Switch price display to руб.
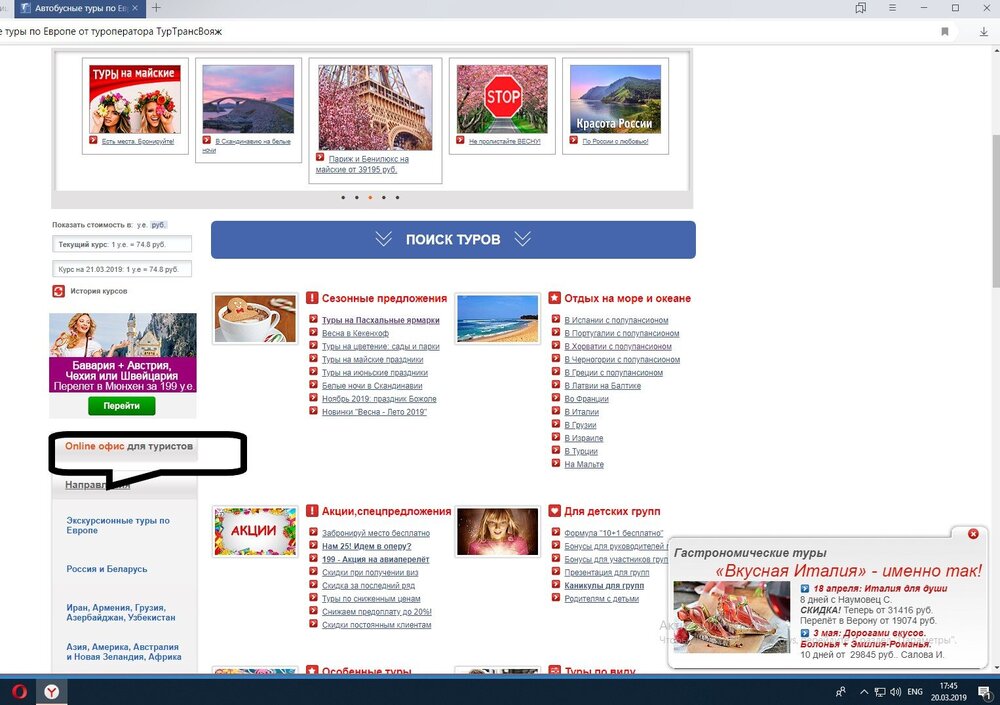Image resolution: width=1000 pixels, height=705 pixels. [x=158, y=225]
